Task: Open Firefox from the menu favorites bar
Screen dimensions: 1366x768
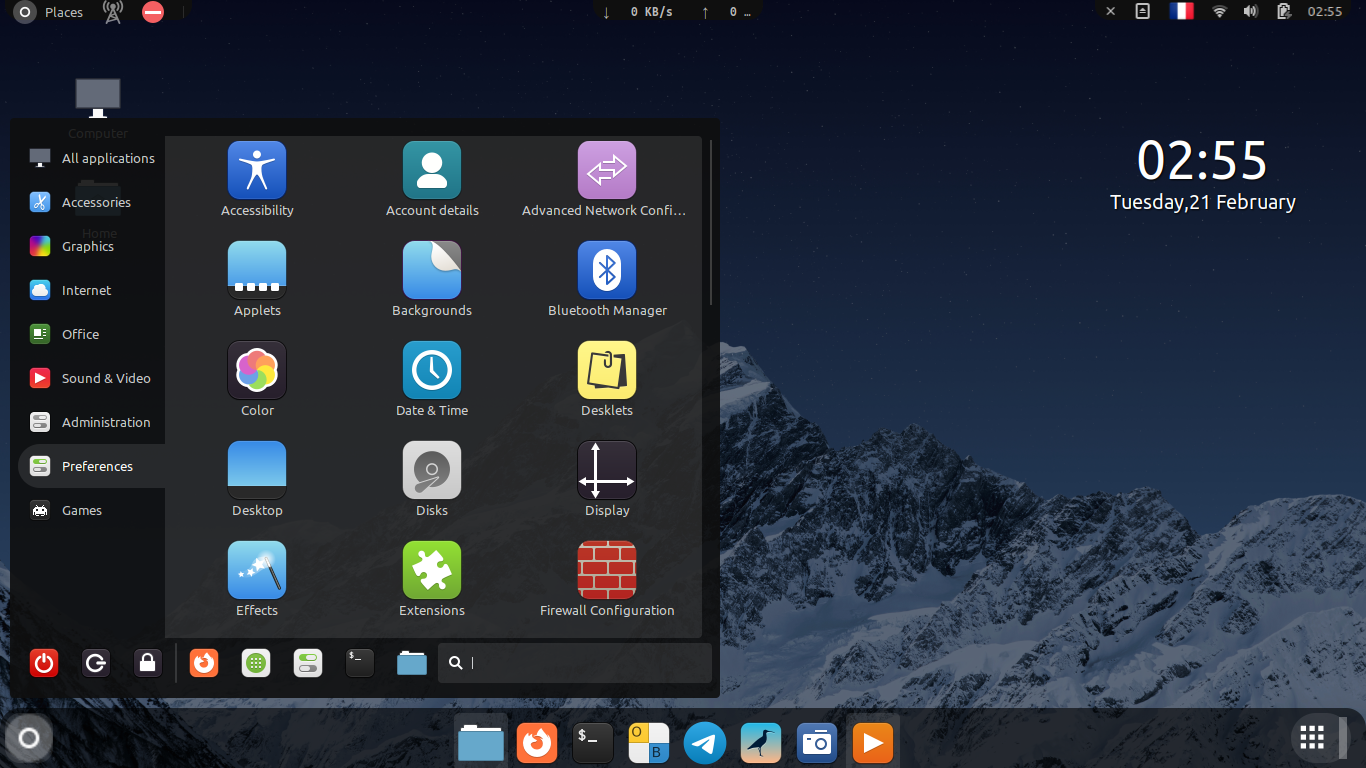Action: tap(204, 663)
